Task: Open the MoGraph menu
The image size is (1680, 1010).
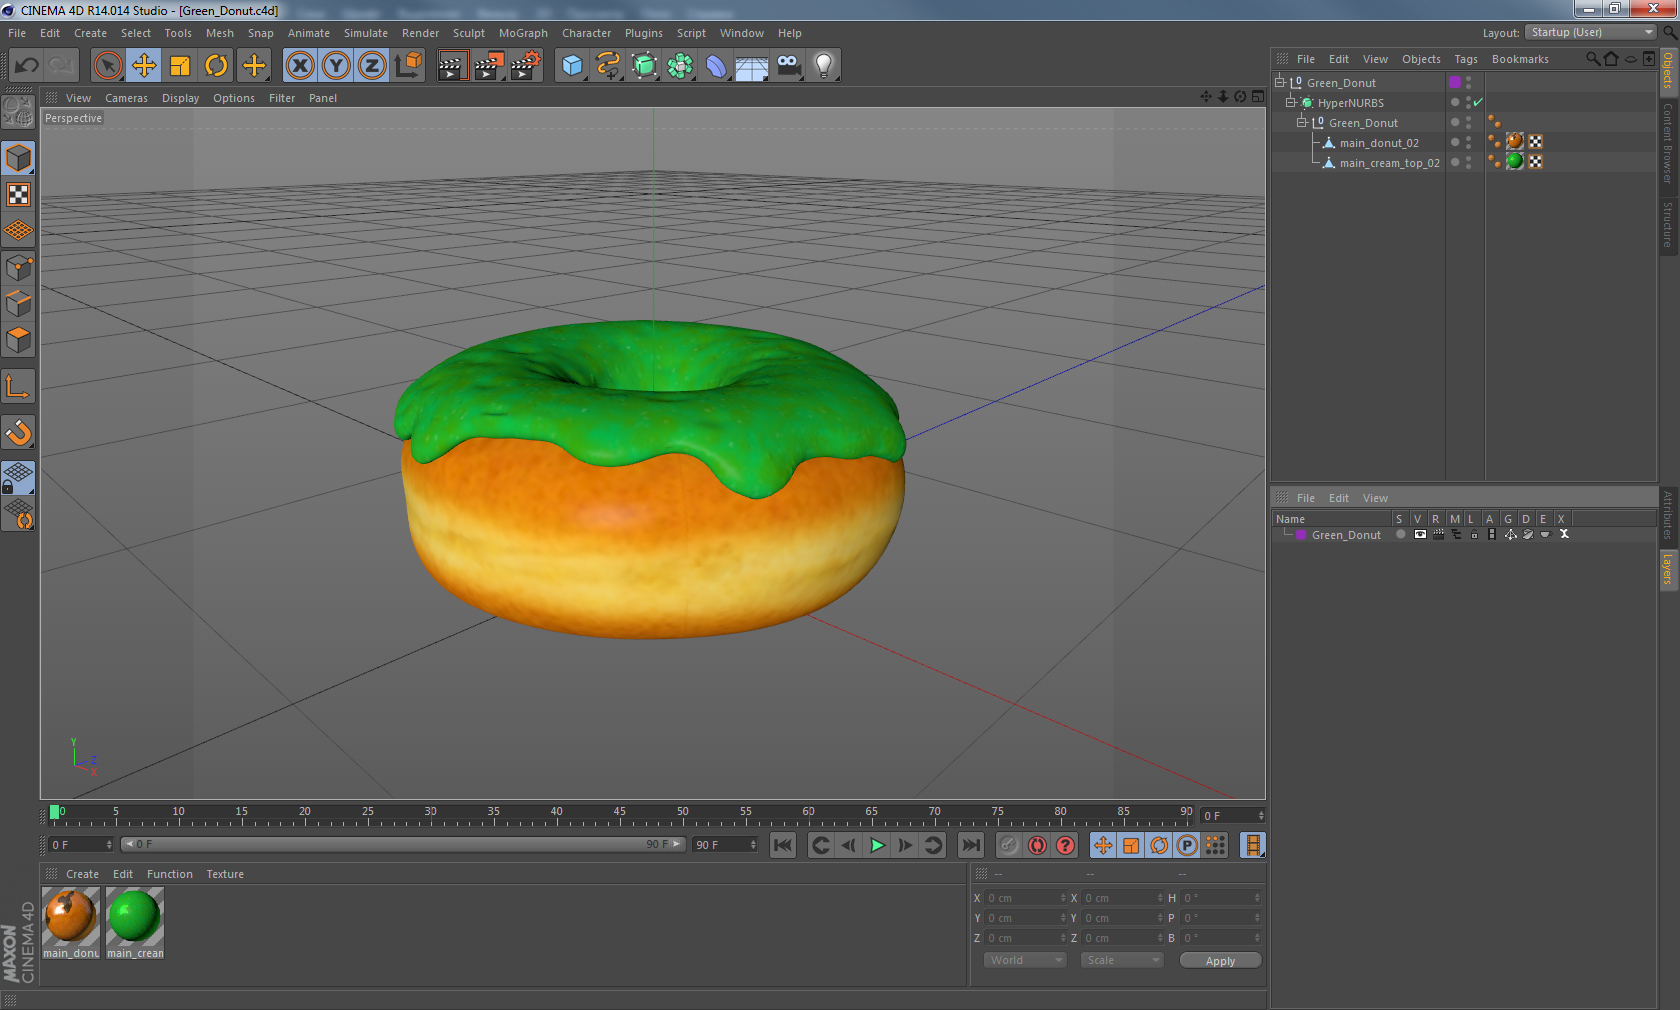Action: (x=523, y=33)
